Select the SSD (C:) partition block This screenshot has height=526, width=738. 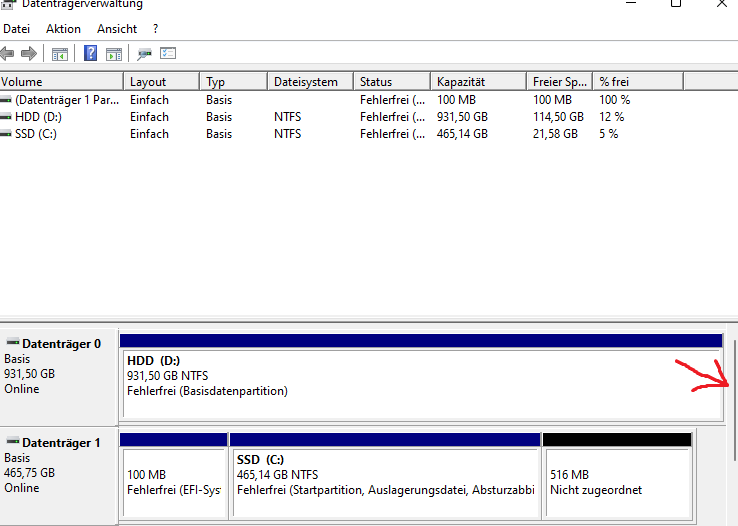coord(385,476)
